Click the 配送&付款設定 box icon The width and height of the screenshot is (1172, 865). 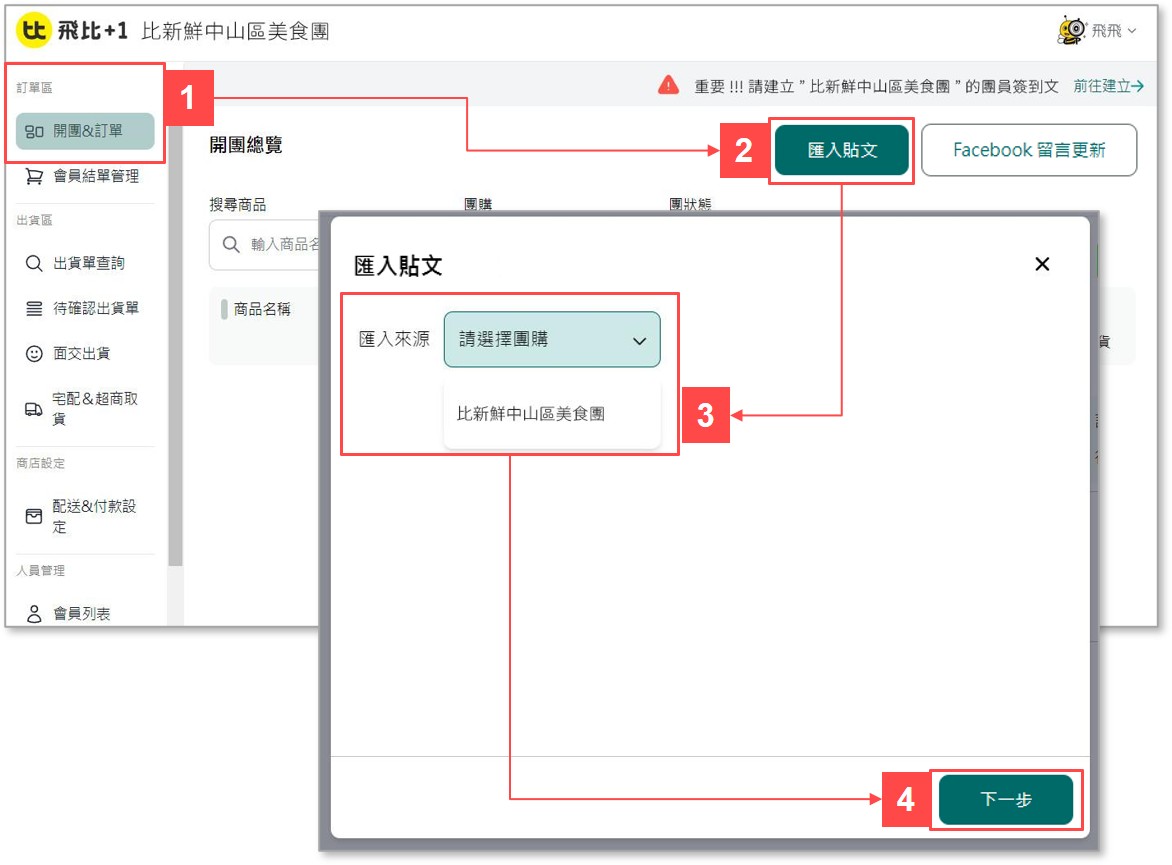(x=34, y=517)
